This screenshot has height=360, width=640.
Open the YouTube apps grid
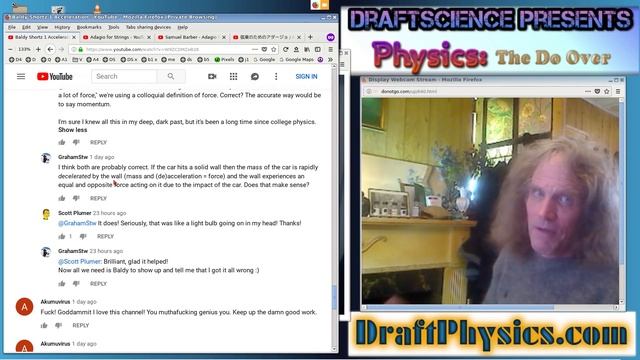click(233, 76)
